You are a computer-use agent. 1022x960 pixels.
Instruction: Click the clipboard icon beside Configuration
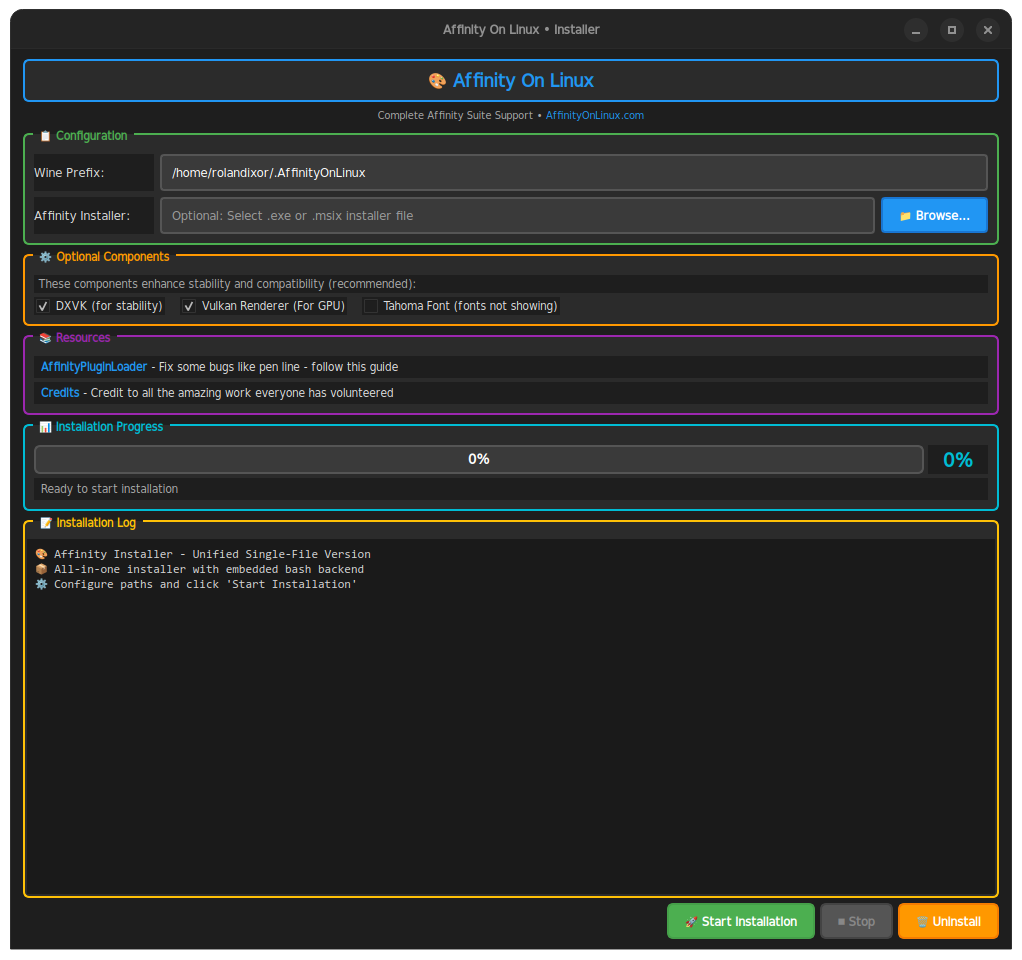[43, 135]
